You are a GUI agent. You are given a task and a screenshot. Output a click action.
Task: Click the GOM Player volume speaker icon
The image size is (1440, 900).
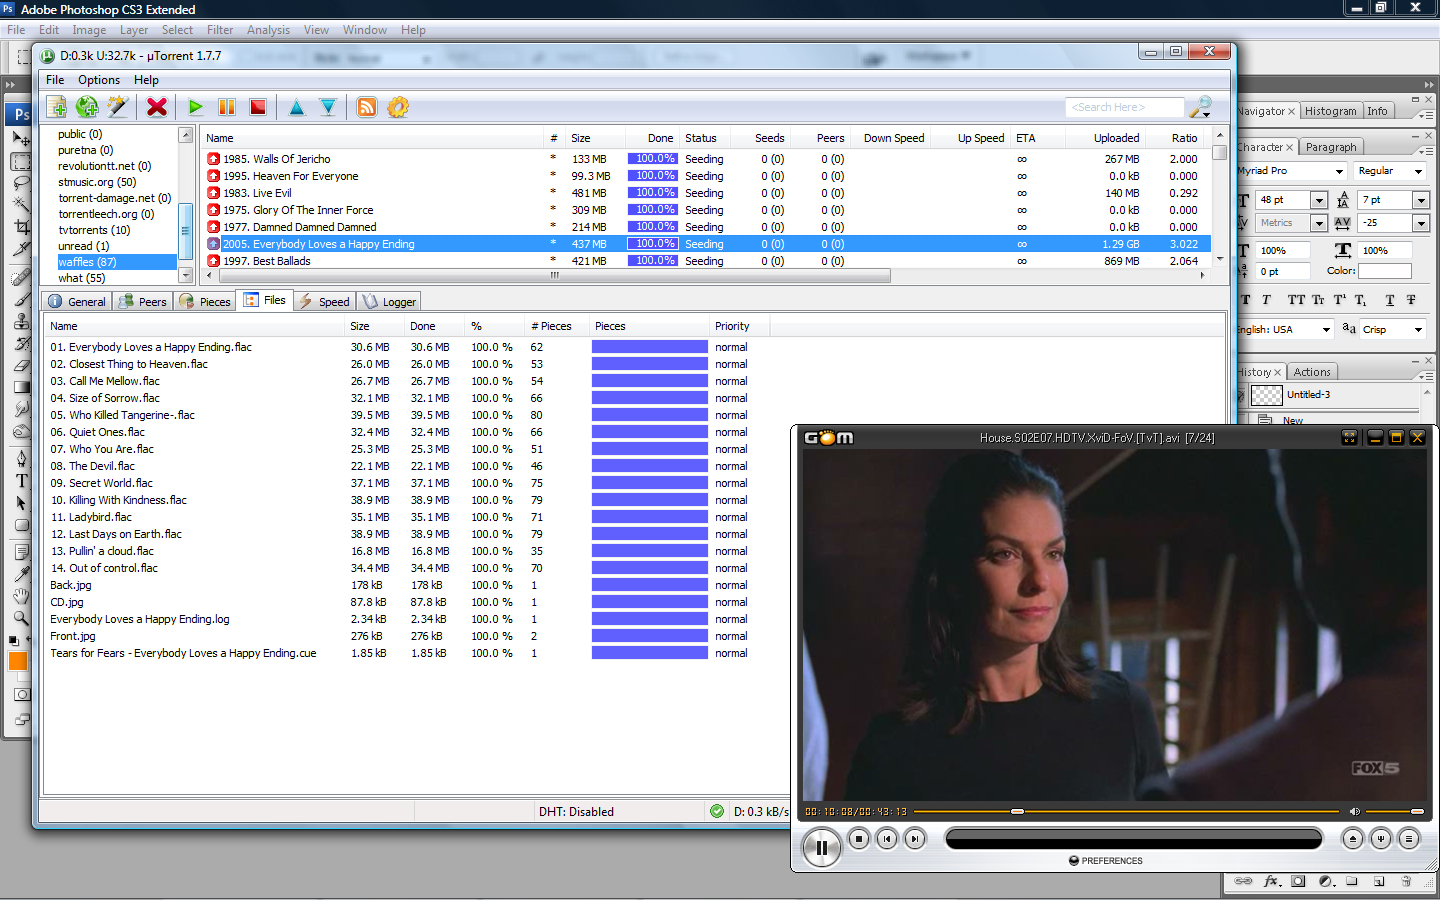click(x=1355, y=811)
